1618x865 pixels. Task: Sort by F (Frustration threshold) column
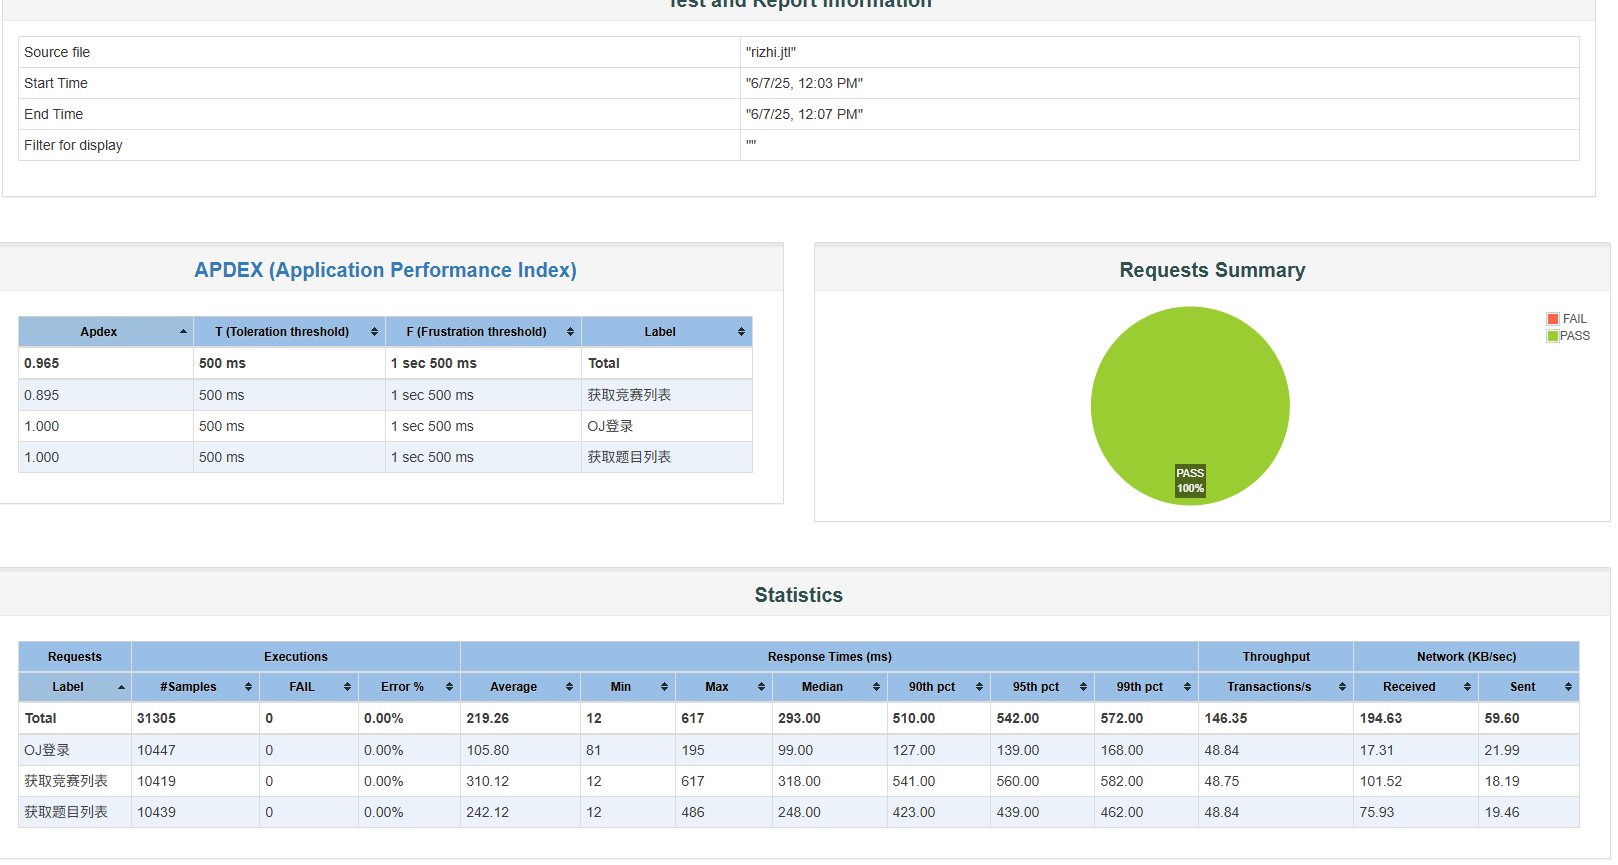click(483, 332)
